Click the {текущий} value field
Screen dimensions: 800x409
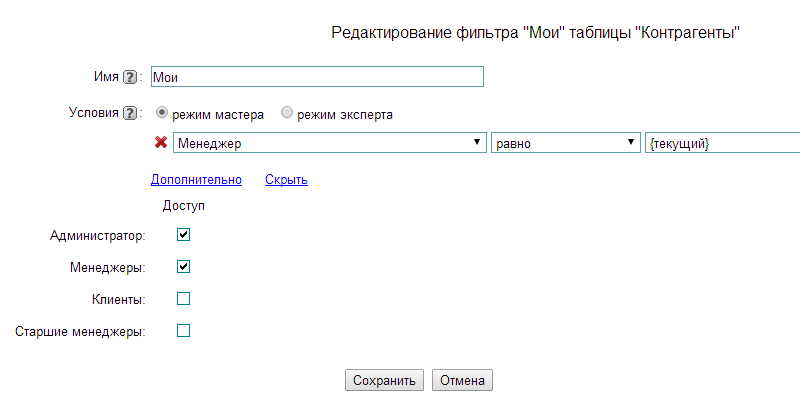click(722, 143)
